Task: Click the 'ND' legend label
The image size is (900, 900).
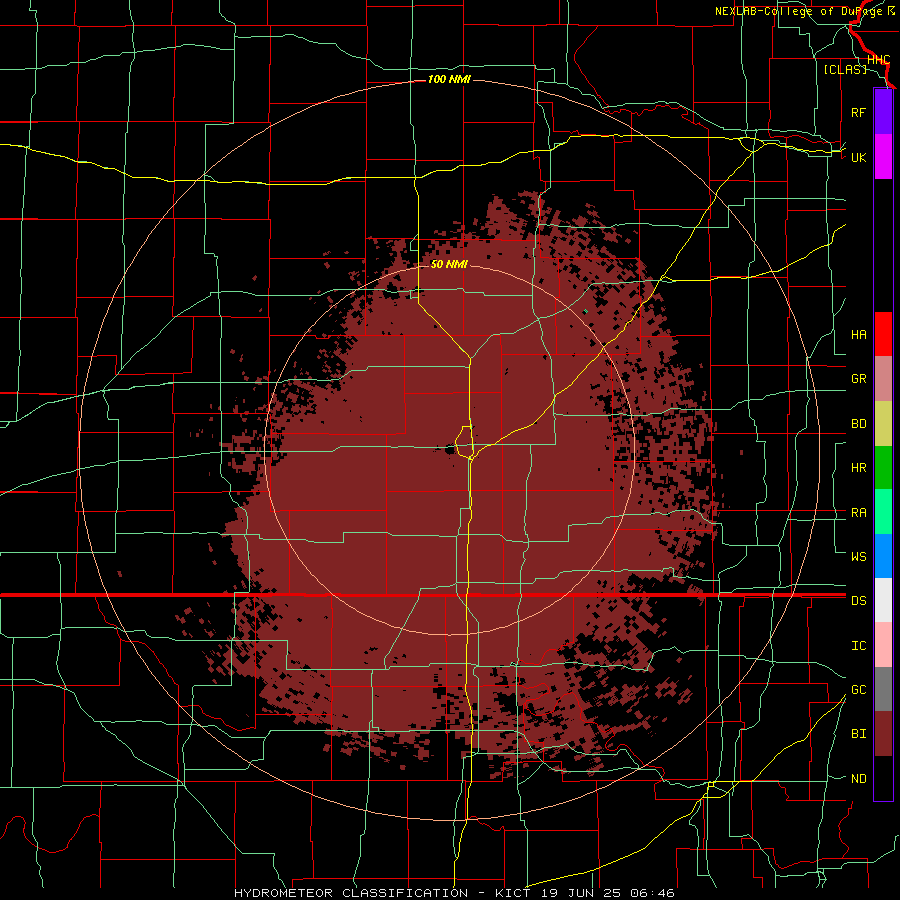Action: click(x=858, y=778)
